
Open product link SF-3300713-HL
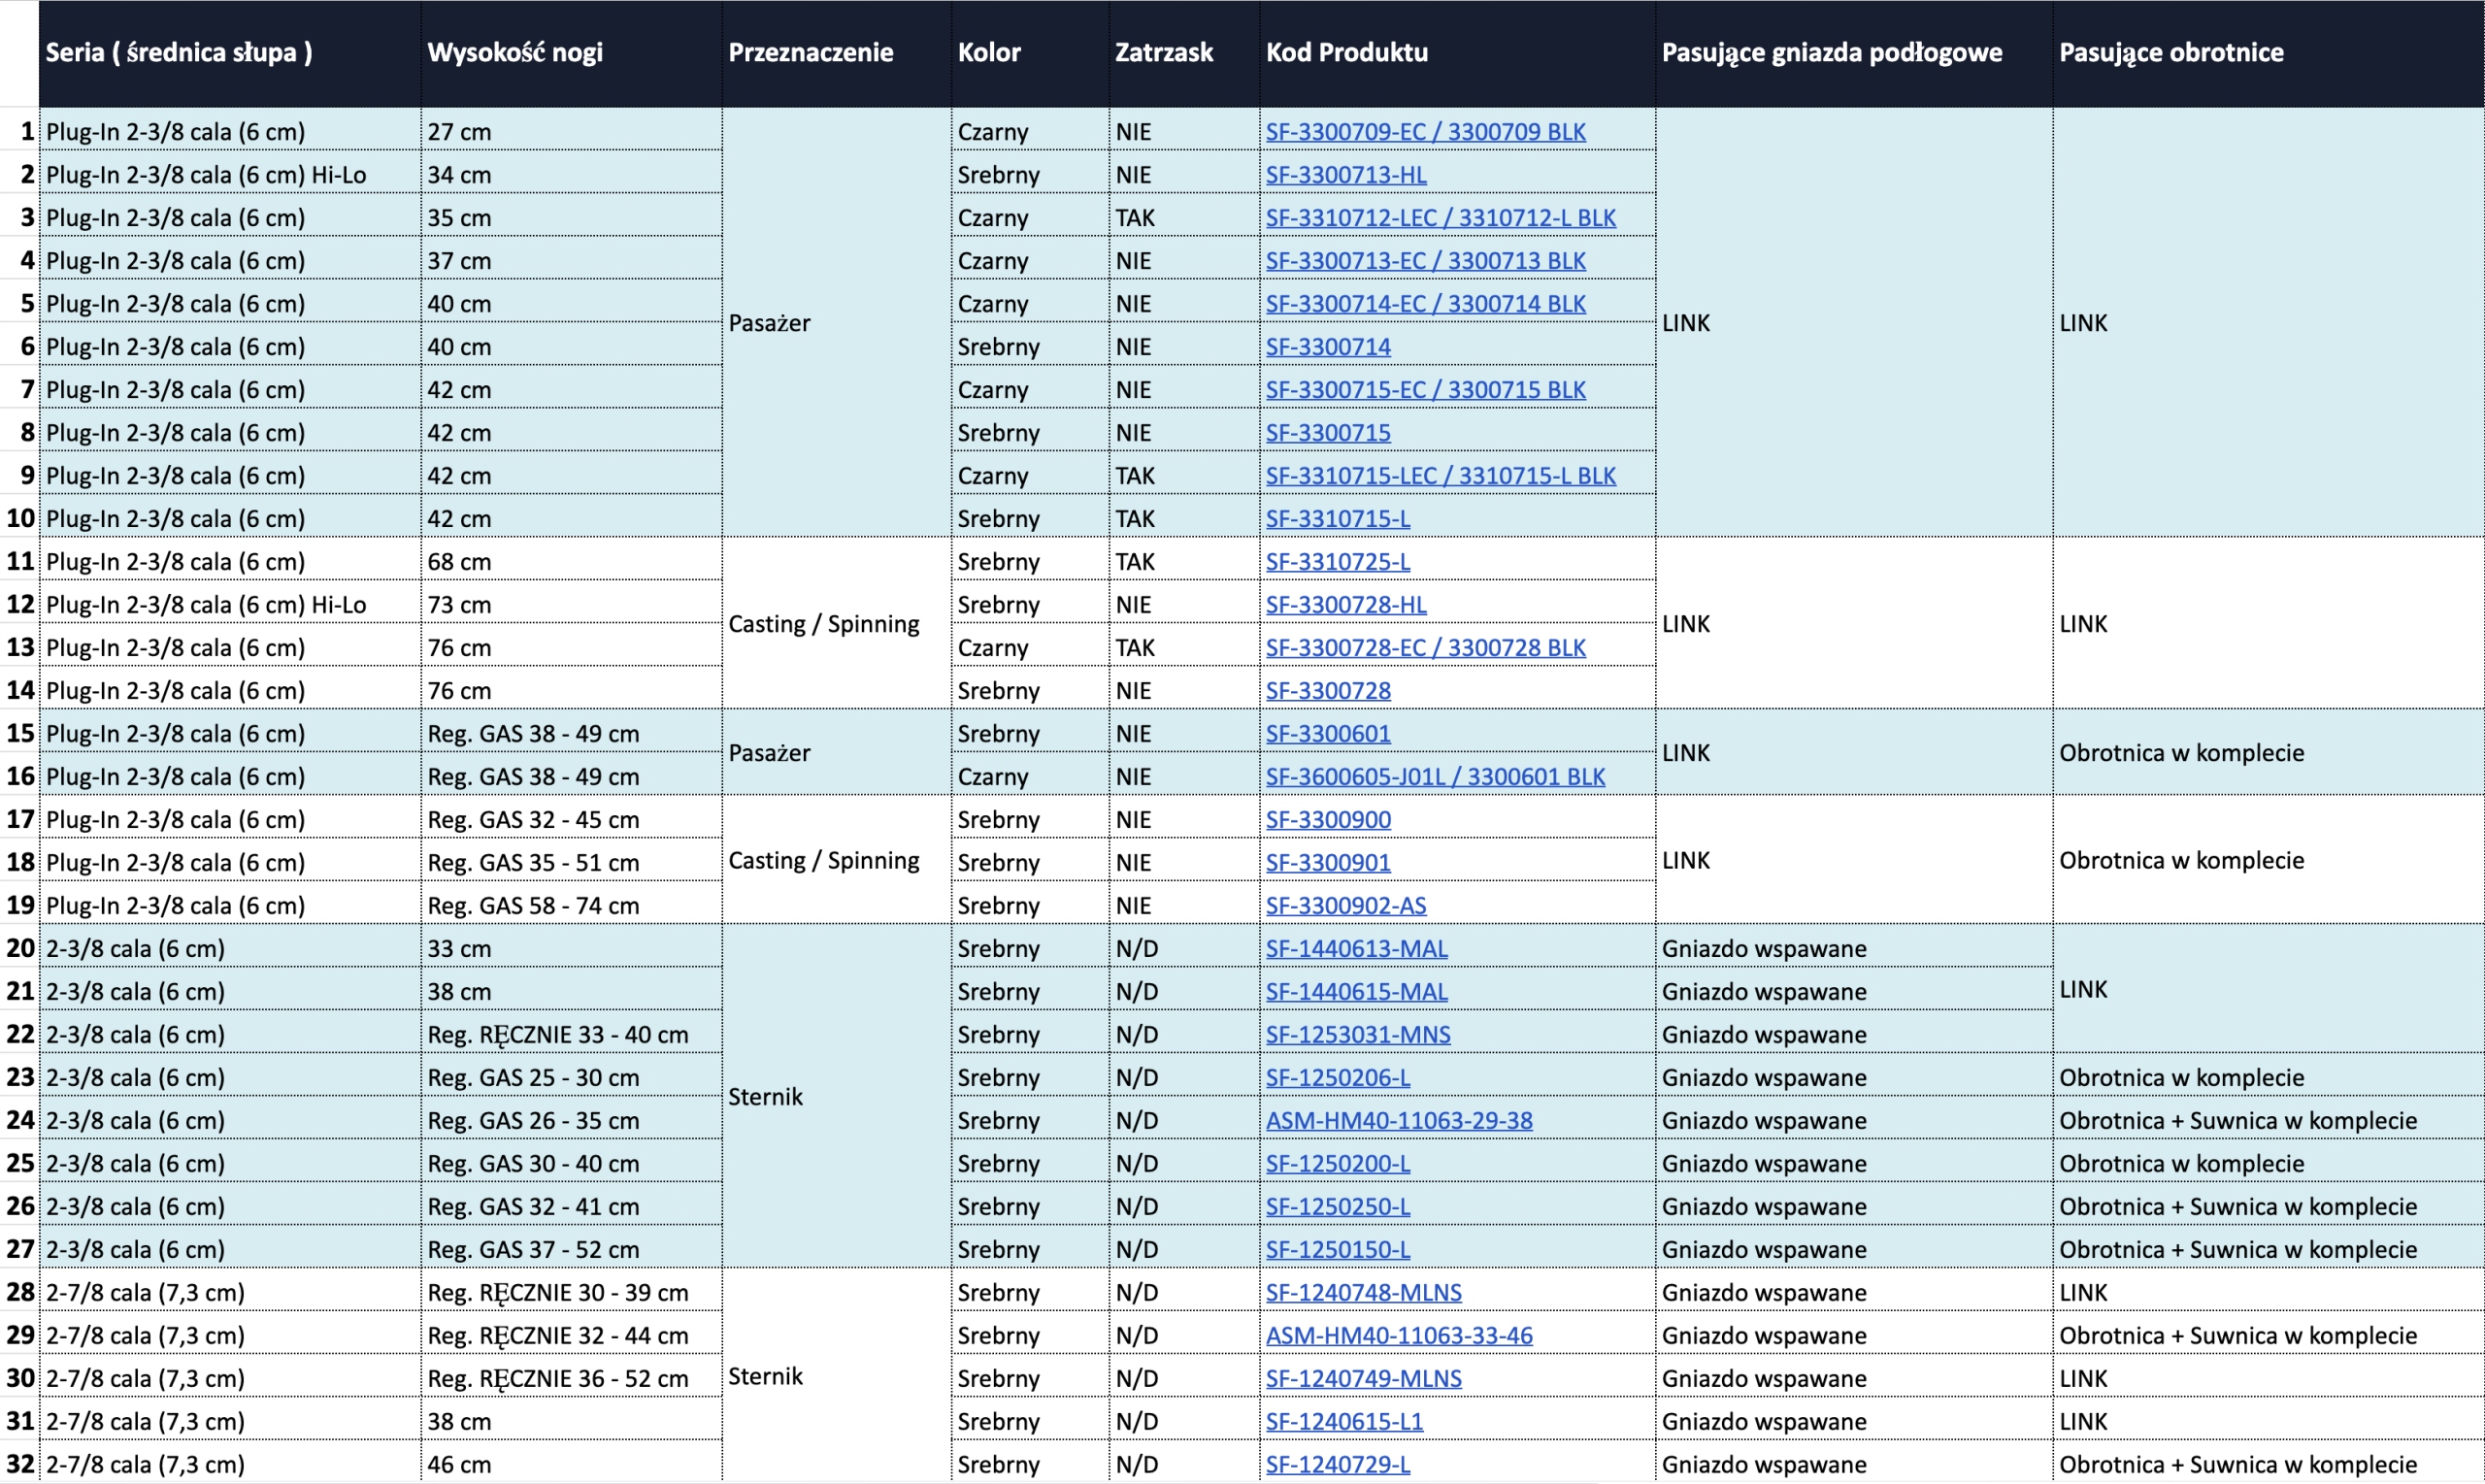(1345, 175)
